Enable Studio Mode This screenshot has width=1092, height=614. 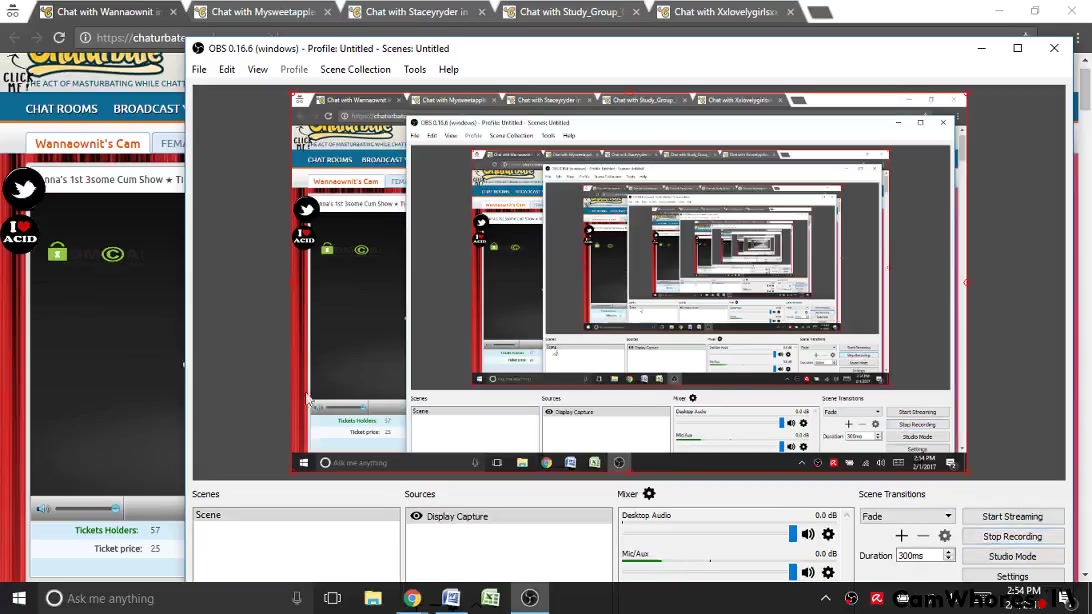coord(1012,556)
